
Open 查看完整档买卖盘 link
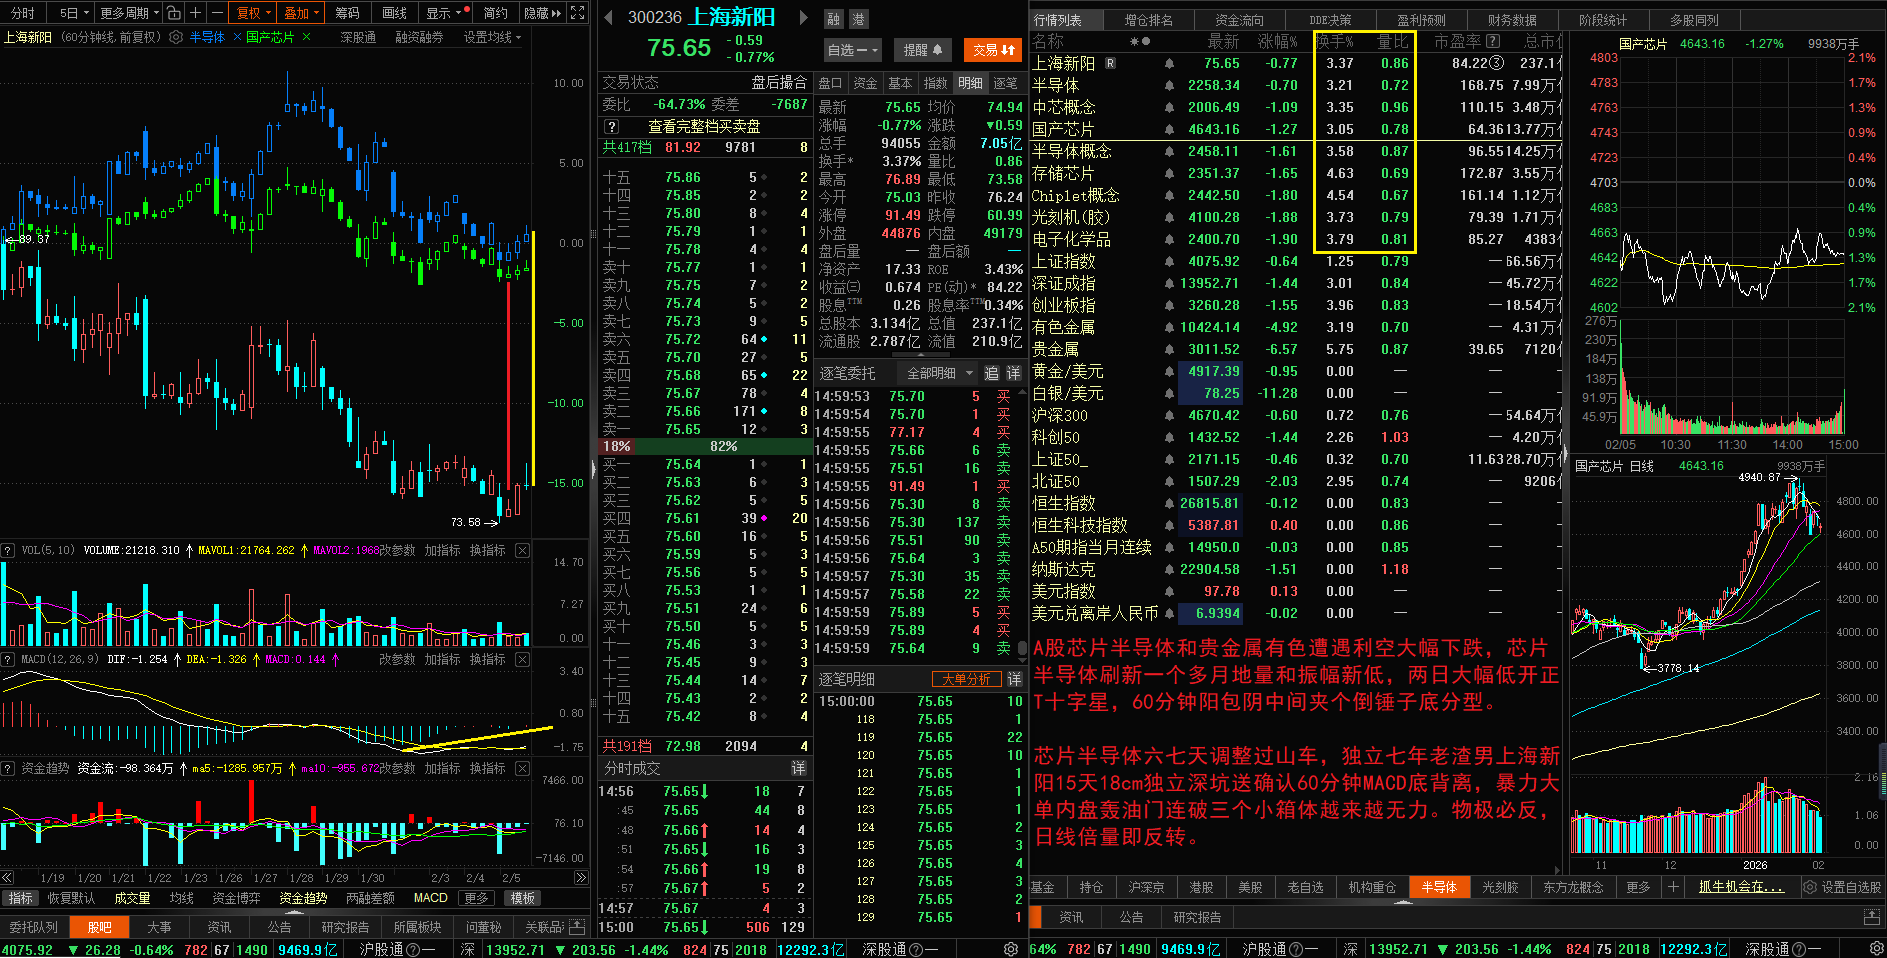click(x=704, y=127)
